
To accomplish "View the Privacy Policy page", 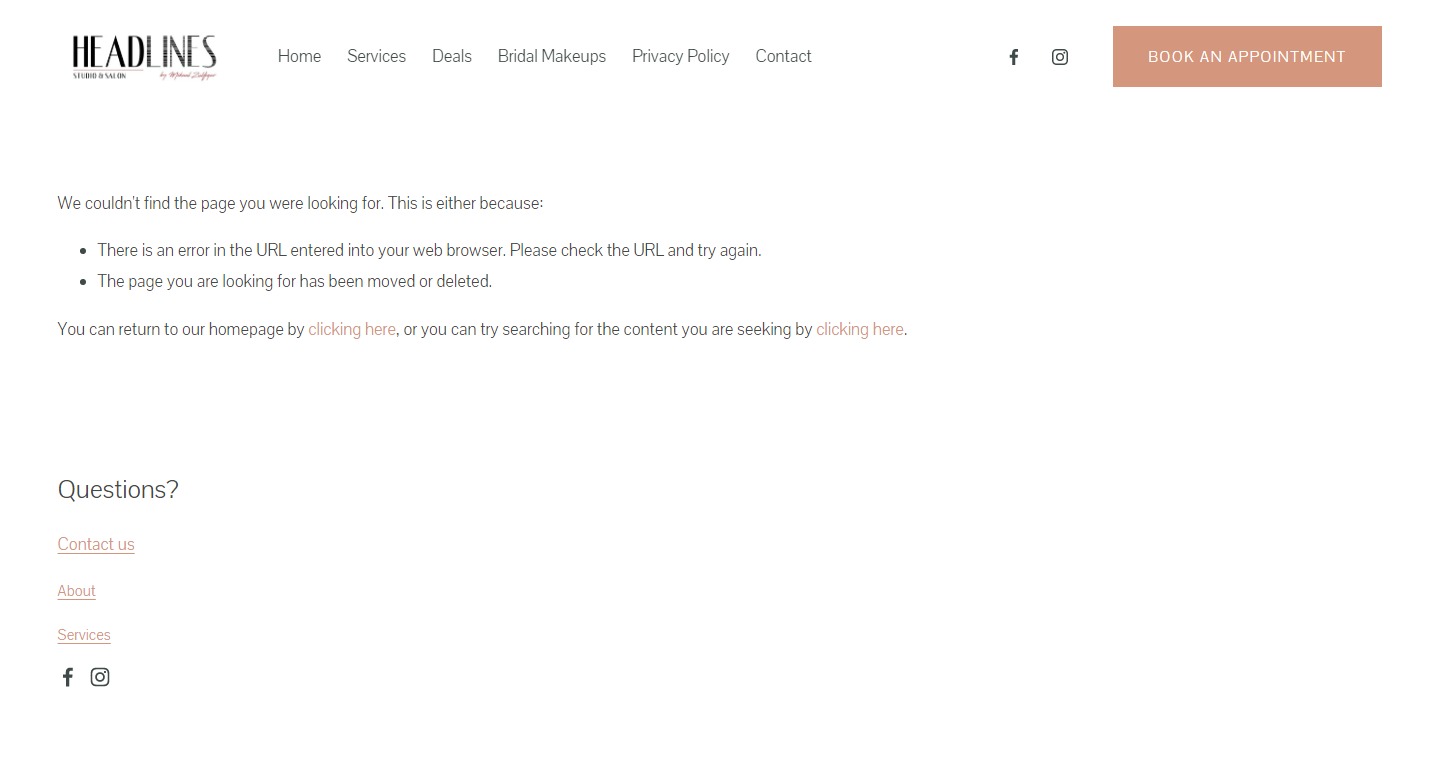I will pos(680,57).
